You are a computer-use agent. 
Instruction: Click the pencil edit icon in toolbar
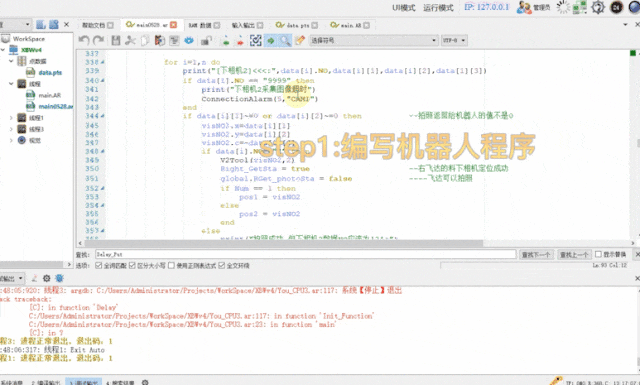pos(300,40)
